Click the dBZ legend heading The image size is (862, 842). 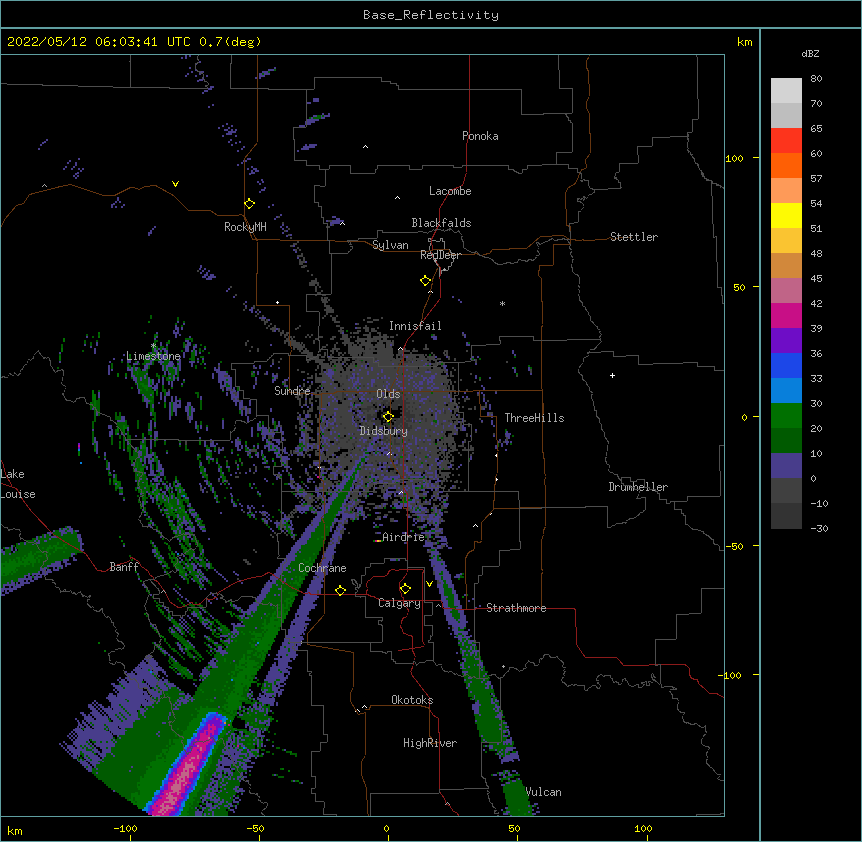(810, 53)
